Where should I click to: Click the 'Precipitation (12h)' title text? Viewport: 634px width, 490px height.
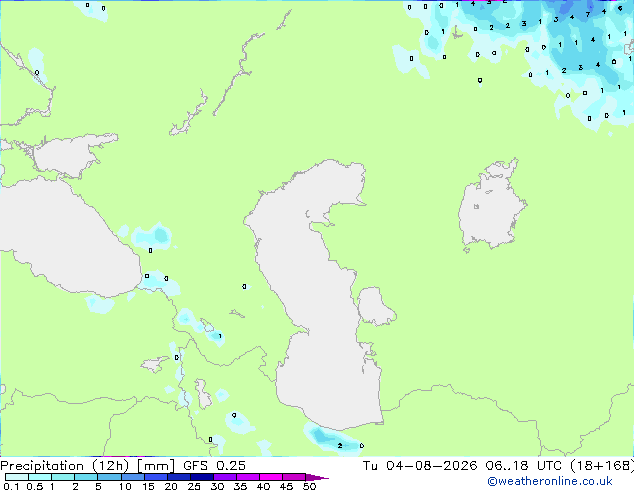[x=65, y=466]
